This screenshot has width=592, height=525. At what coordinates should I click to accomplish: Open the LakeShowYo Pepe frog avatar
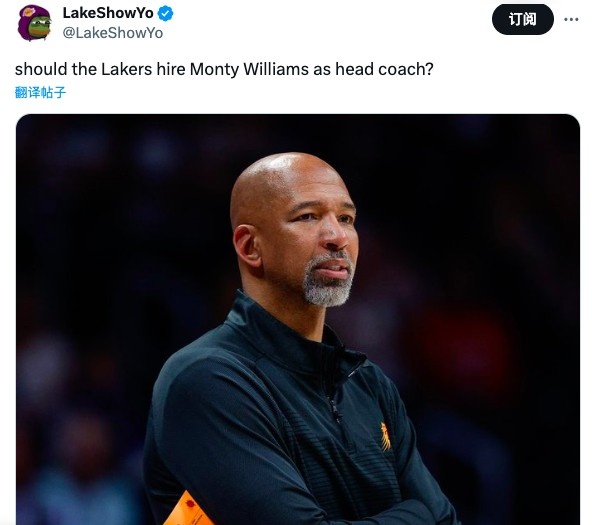click(x=34, y=23)
